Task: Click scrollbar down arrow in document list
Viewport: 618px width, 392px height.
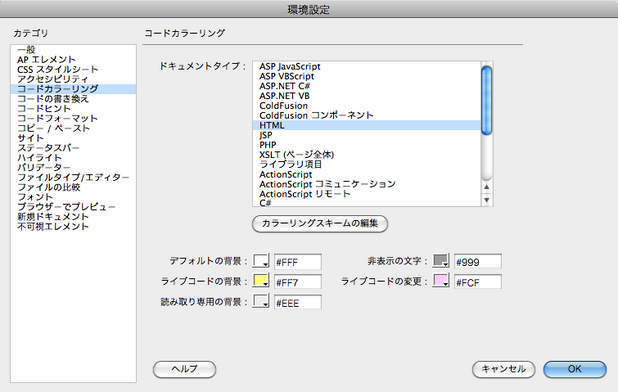Action: click(487, 200)
